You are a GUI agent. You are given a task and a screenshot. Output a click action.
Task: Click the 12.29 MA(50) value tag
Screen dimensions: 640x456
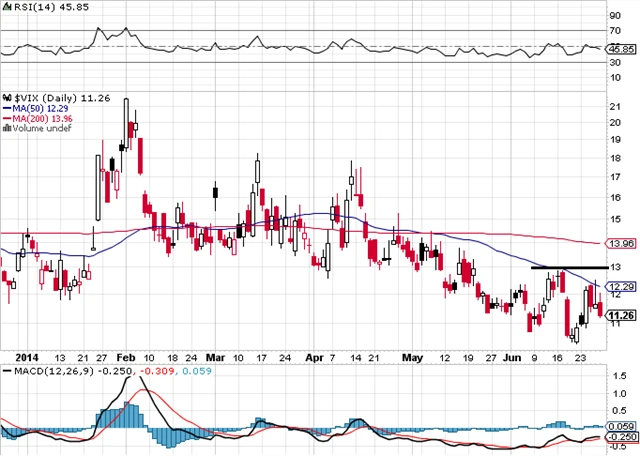[x=622, y=286]
